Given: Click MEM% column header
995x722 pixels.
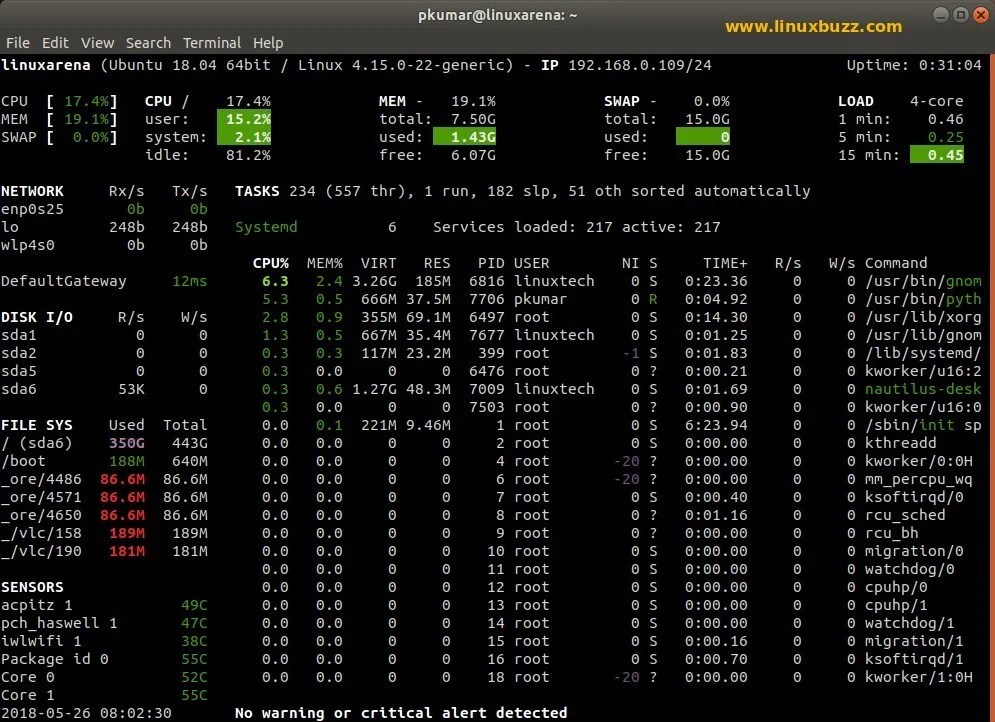Looking at the screenshot, I should tap(325, 263).
